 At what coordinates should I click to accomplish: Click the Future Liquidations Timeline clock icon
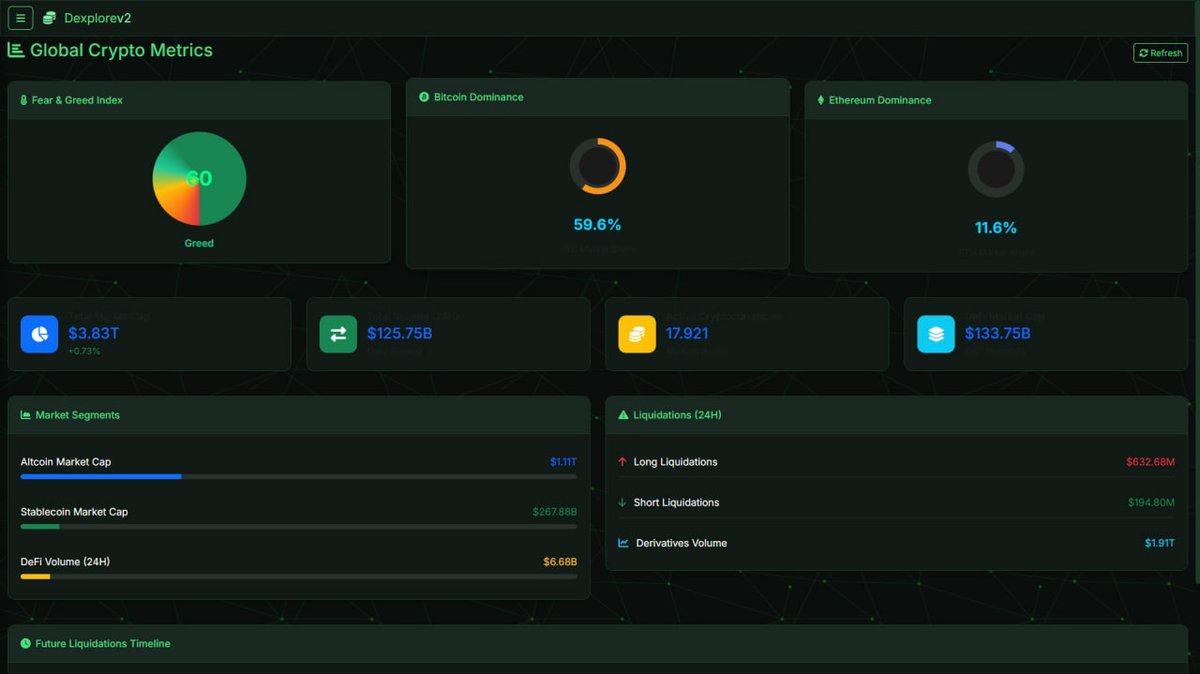click(x=25, y=644)
